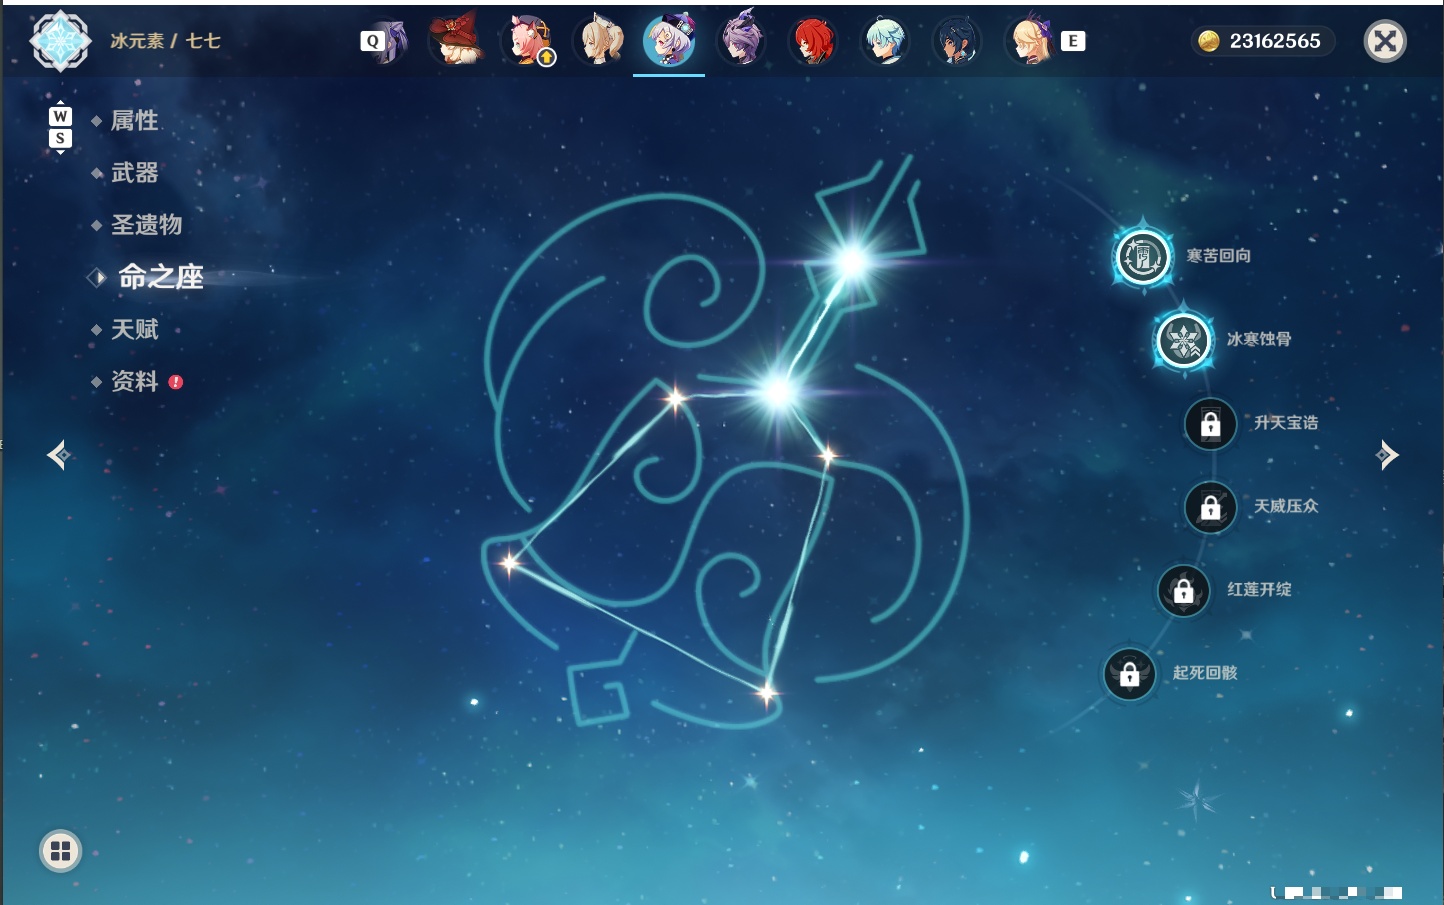1444x905 pixels.
Task: Select the red-haired character portrait
Action: [x=813, y=41]
